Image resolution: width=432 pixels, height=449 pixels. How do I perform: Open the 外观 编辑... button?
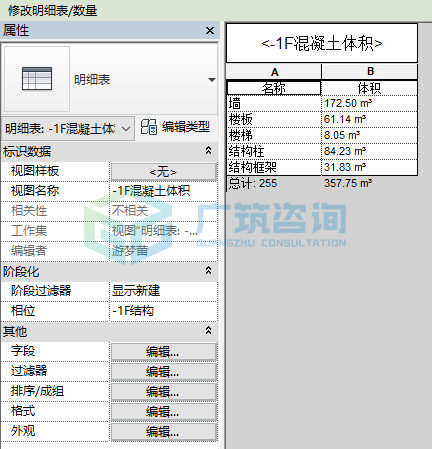pos(163,432)
